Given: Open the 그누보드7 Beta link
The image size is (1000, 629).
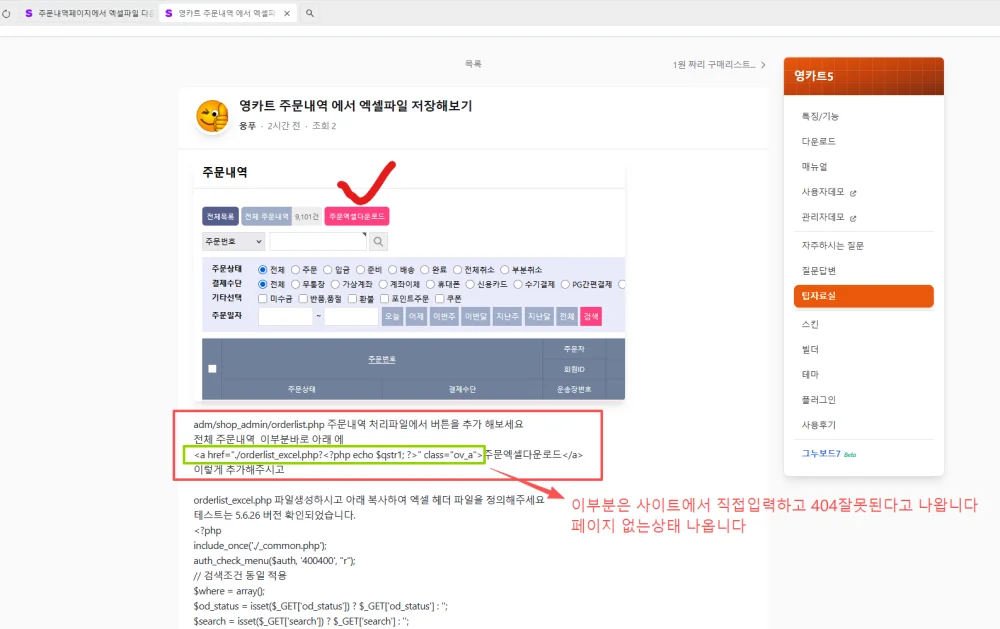Looking at the screenshot, I should pos(828,454).
